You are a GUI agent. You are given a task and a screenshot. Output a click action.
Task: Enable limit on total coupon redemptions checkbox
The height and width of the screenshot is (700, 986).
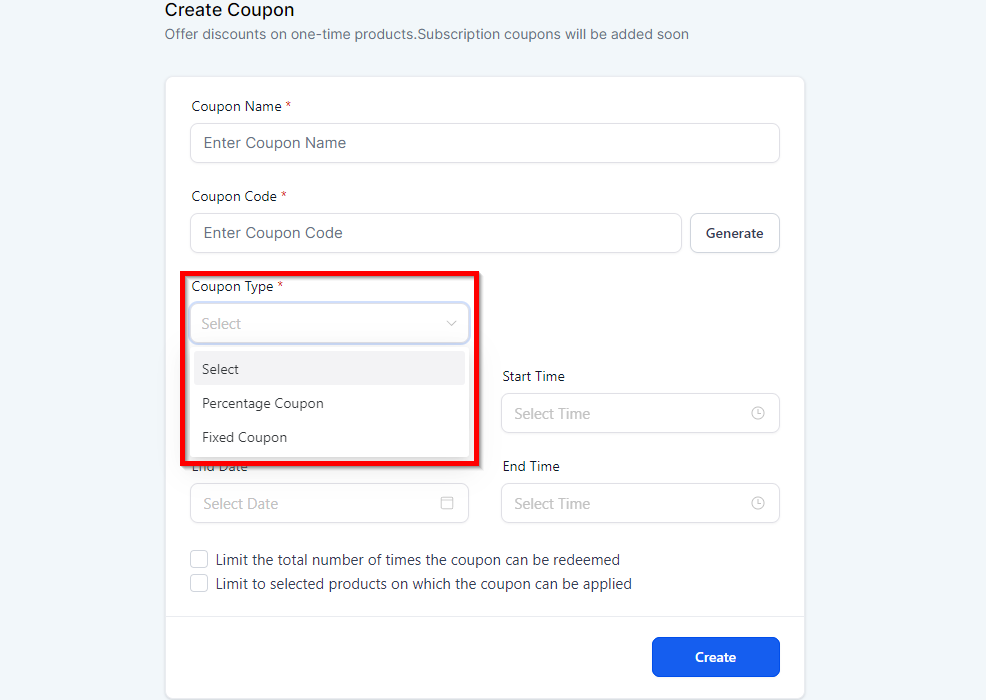coord(199,560)
